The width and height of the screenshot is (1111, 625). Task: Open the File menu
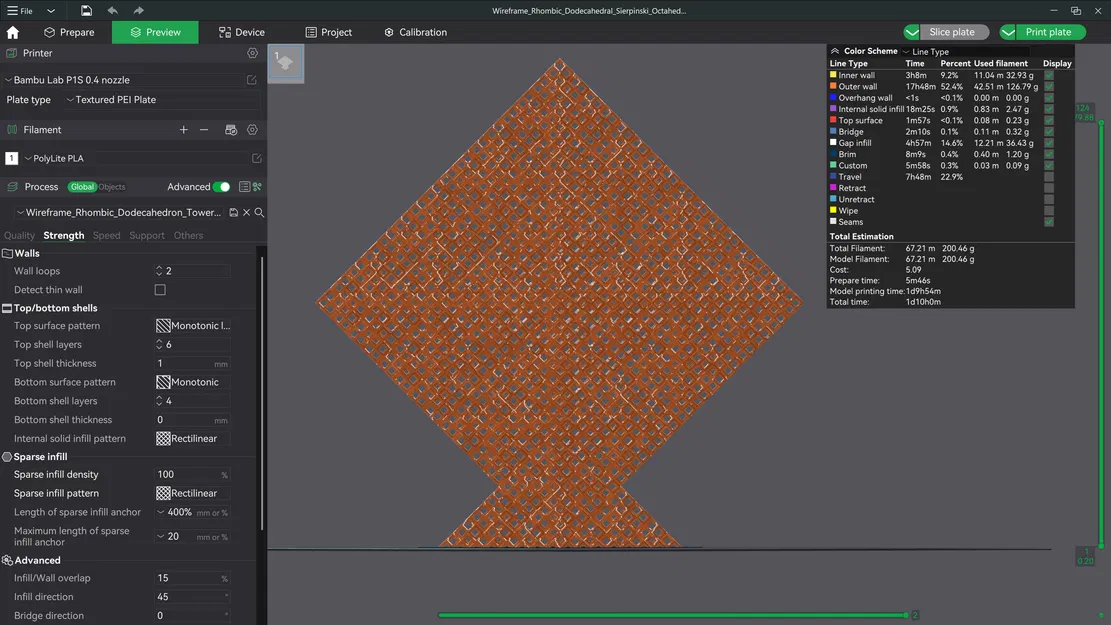click(20, 11)
